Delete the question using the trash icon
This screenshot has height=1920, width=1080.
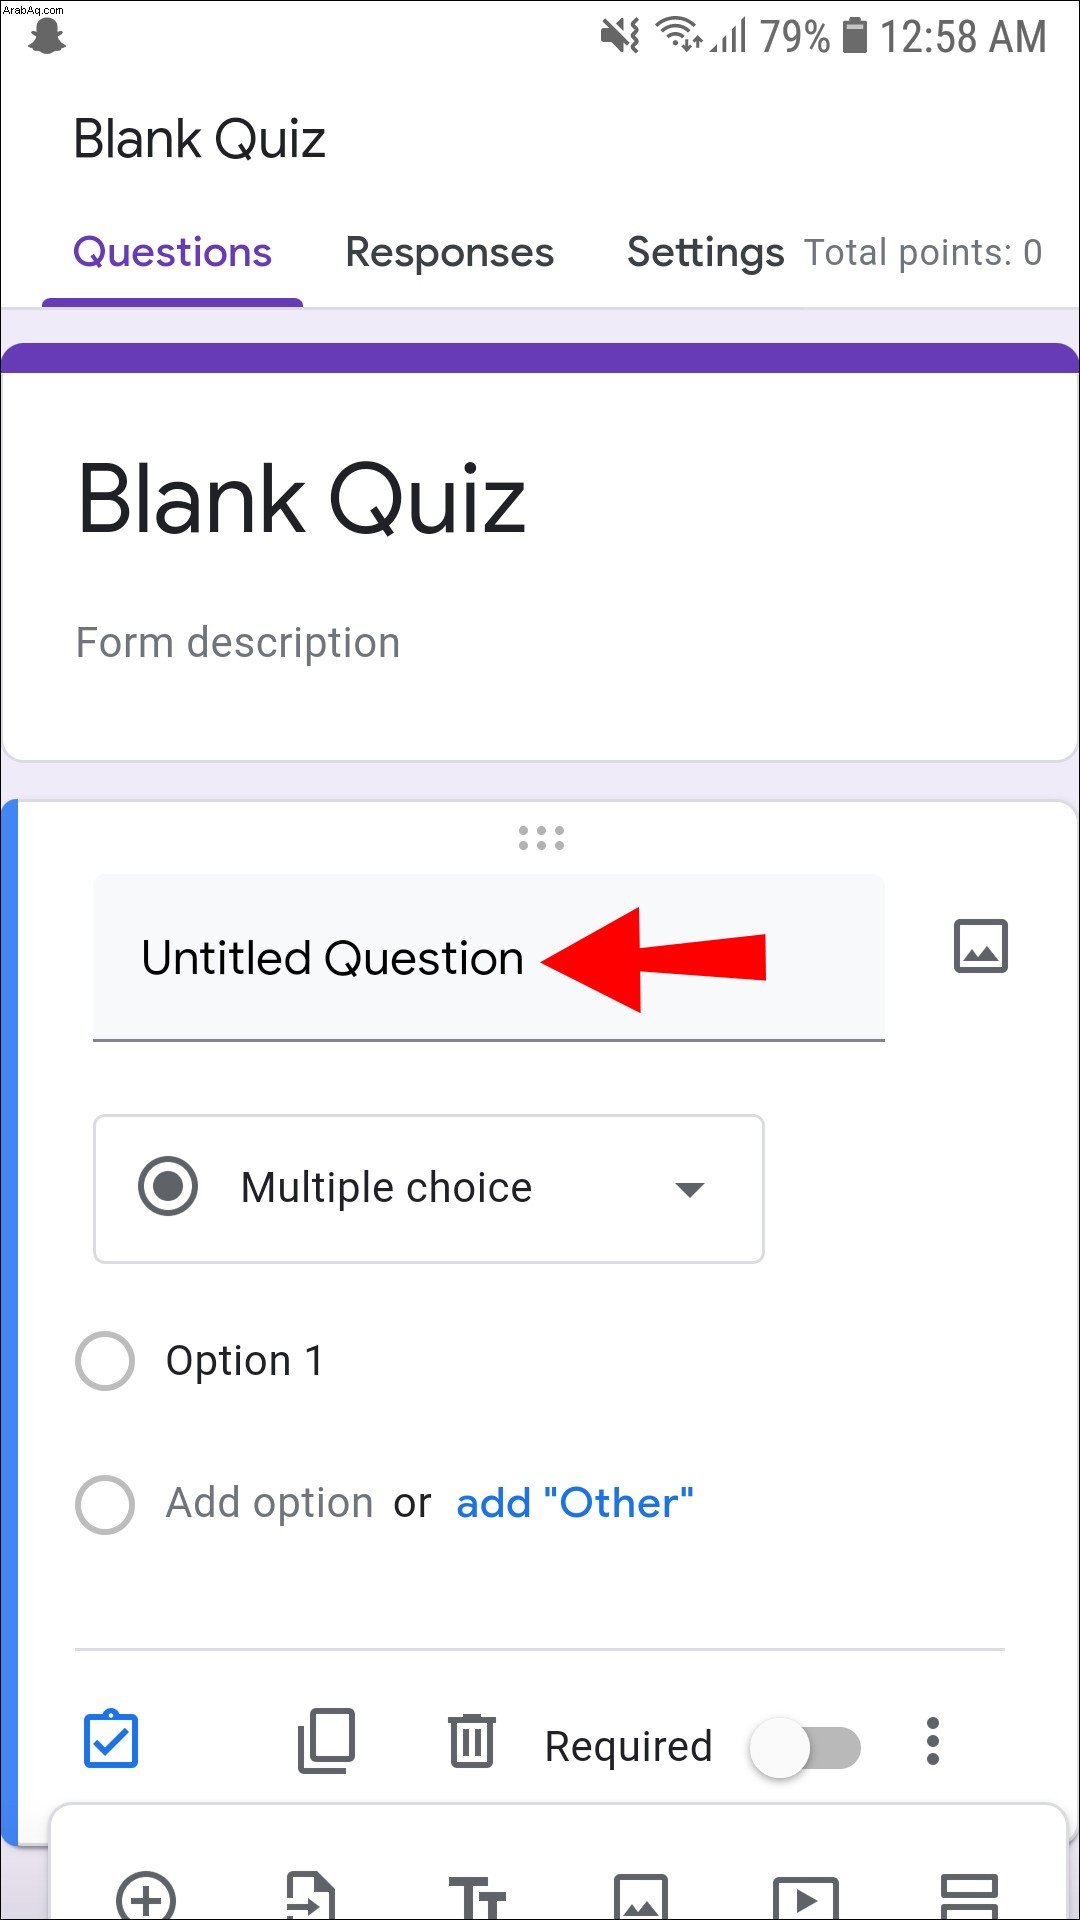coord(471,1741)
